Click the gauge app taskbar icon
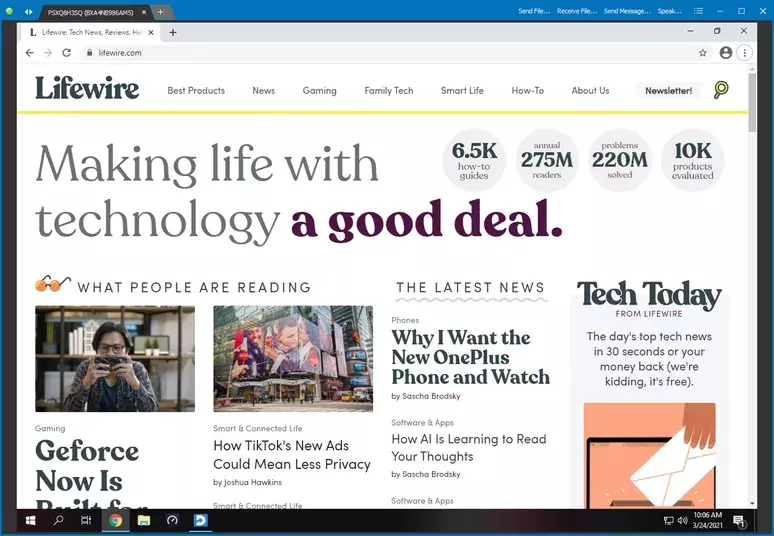774x536 pixels. click(x=172, y=520)
